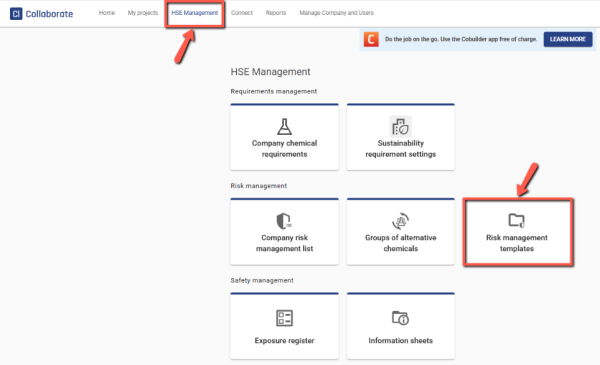Click the LEARN MORE button
Screen dimensions: 600x365
click(568, 39)
